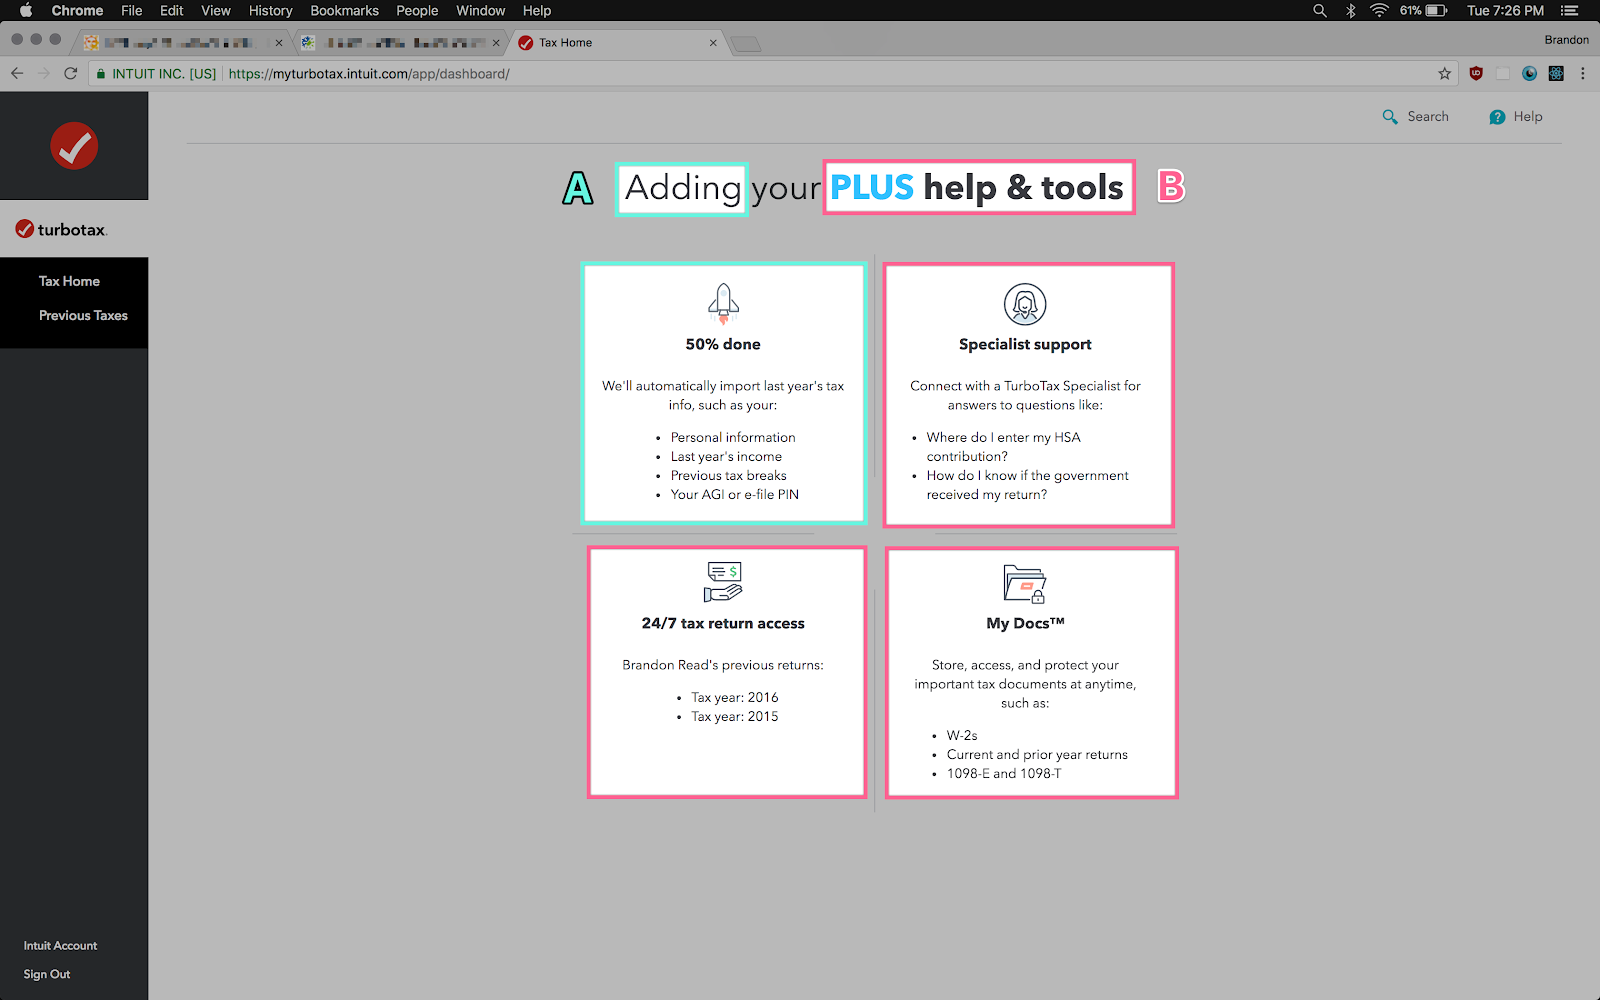Click the "Specialist support" card title
The height and width of the screenshot is (1000, 1600).
tap(1025, 344)
